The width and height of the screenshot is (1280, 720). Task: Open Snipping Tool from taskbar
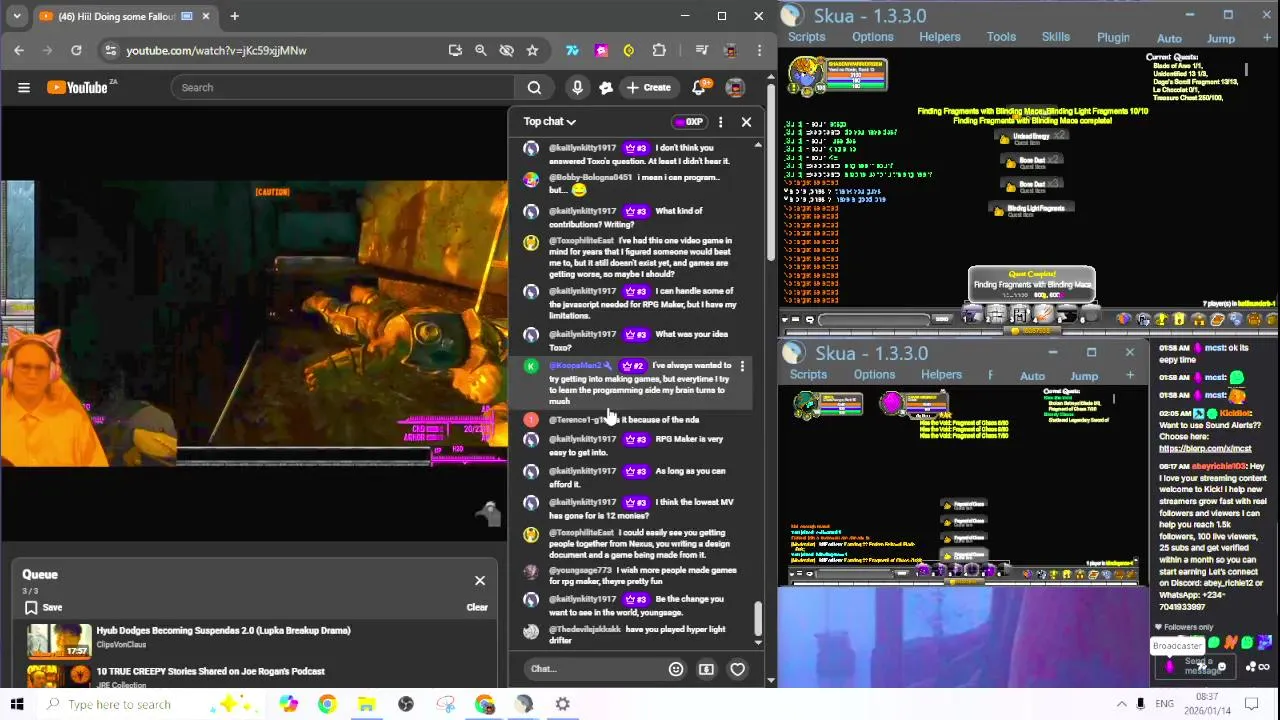(x=445, y=704)
